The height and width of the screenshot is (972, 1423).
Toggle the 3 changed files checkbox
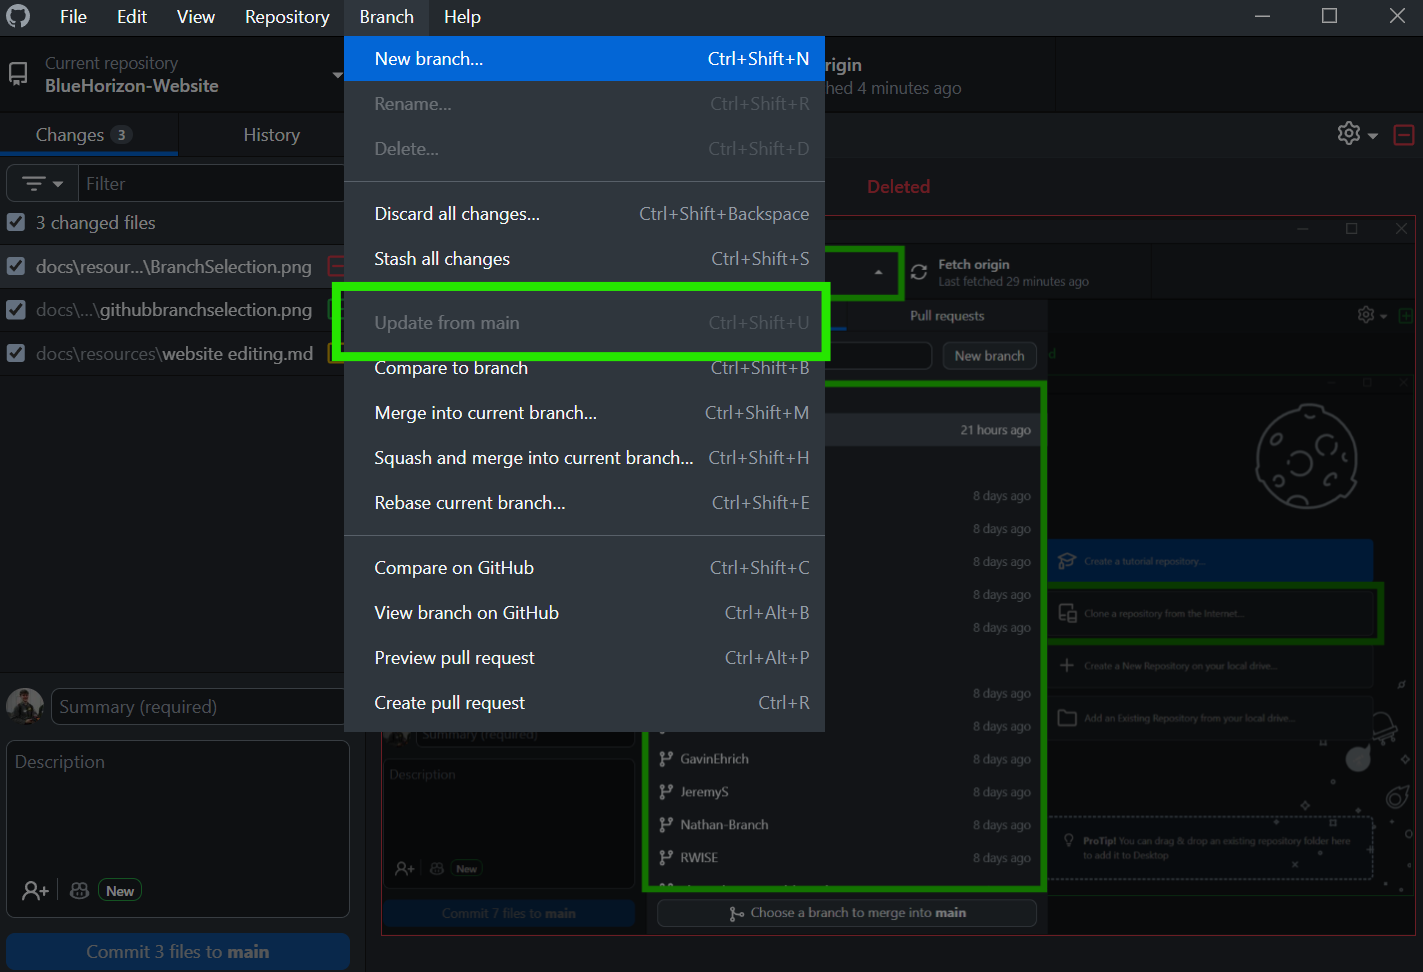pyautogui.click(x=16, y=222)
